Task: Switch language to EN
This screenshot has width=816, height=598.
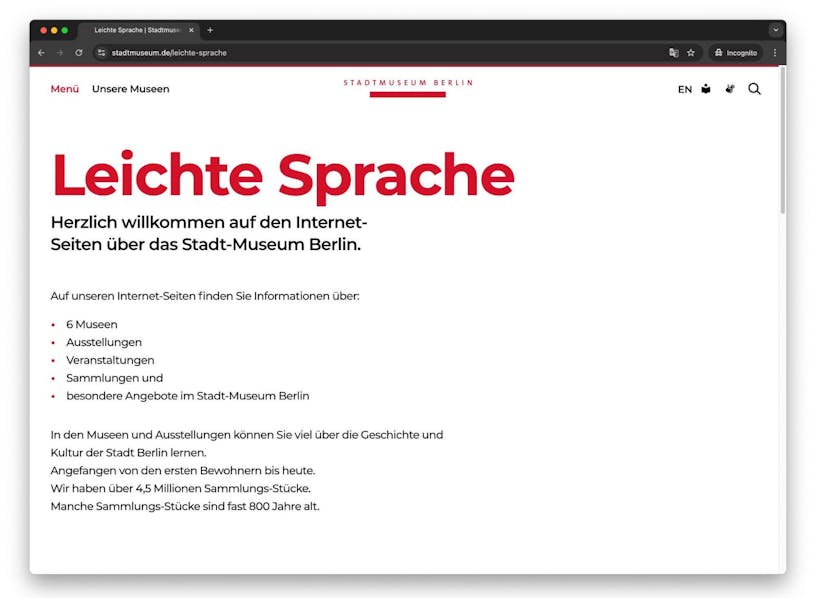Action: [685, 90]
